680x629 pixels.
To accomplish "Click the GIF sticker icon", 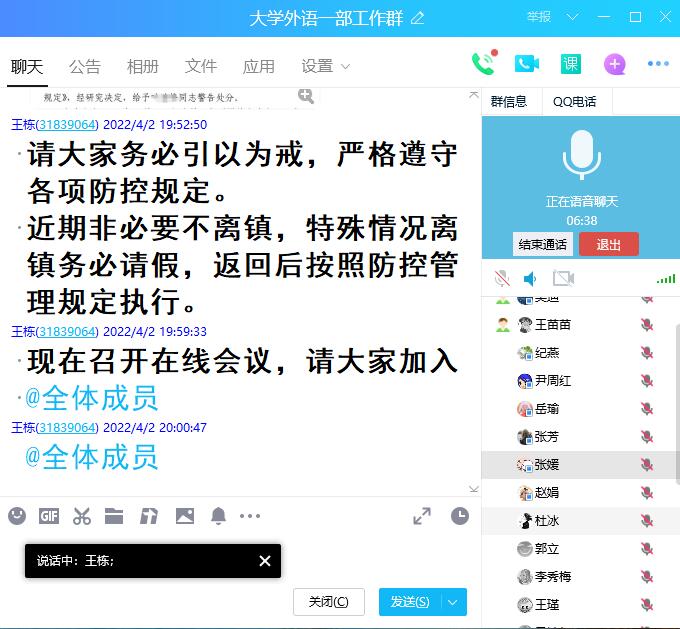I will point(49,516).
